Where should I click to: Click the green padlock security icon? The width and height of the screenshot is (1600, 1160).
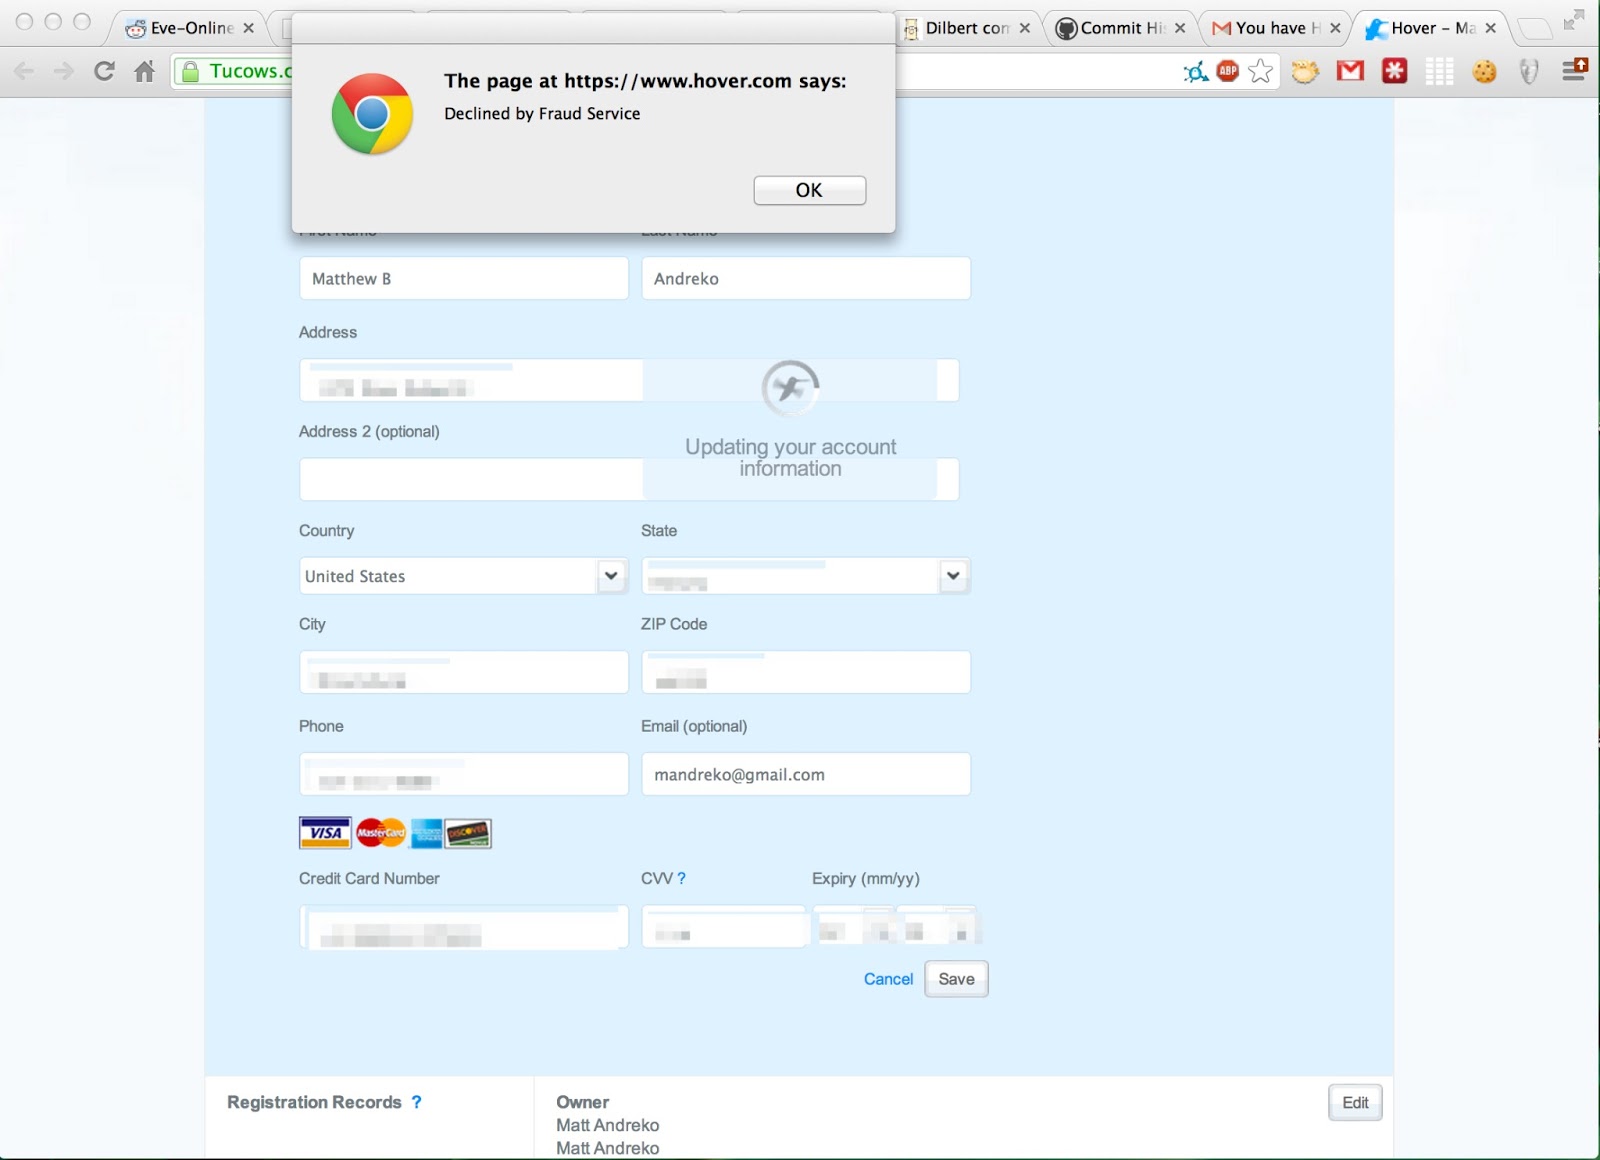tap(190, 71)
